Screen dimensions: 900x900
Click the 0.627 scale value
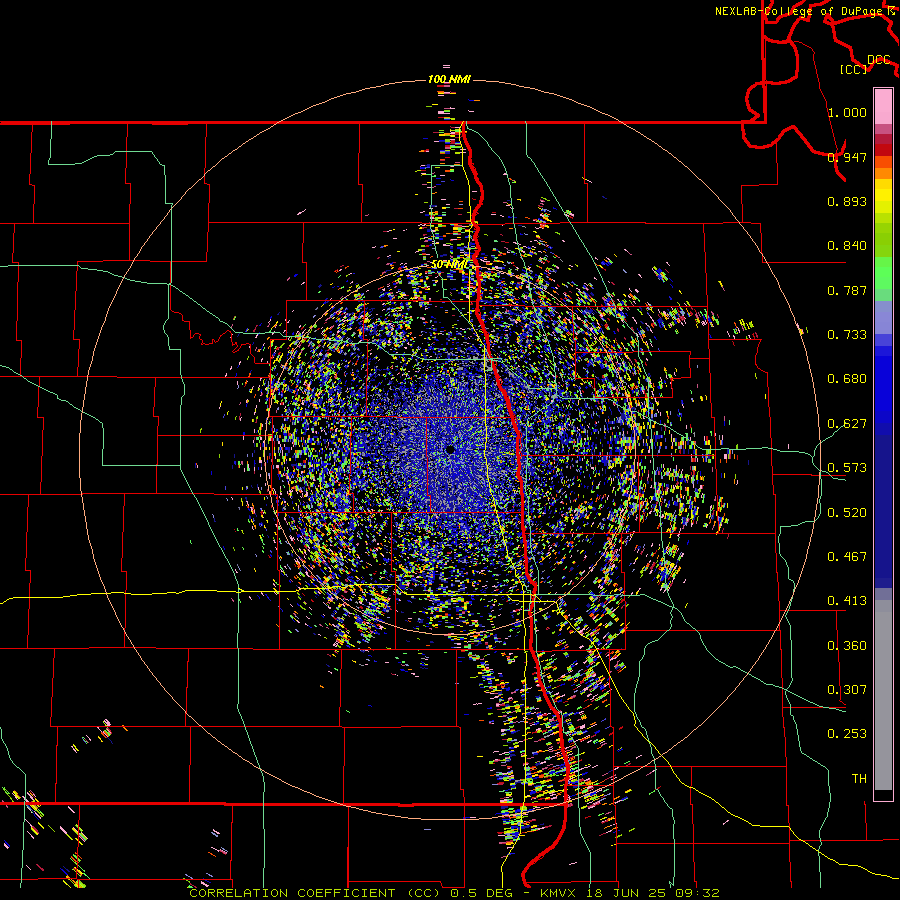coord(847,424)
